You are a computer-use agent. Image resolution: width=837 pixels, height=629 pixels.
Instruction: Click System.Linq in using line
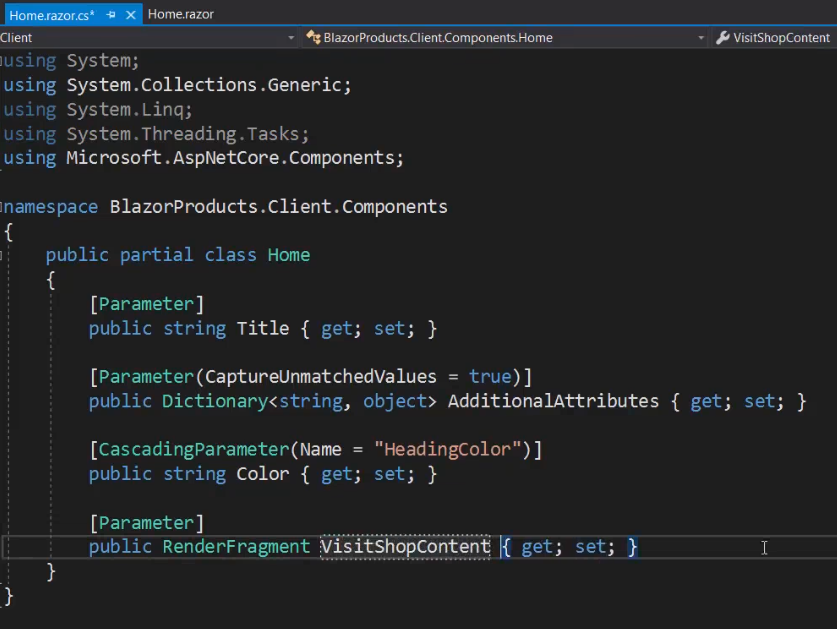tap(124, 110)
